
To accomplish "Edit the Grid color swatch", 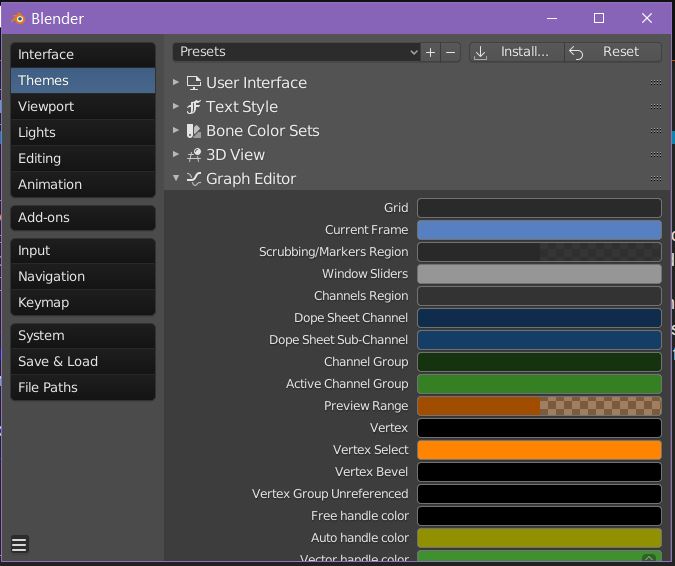I will (x=539, y=208).
